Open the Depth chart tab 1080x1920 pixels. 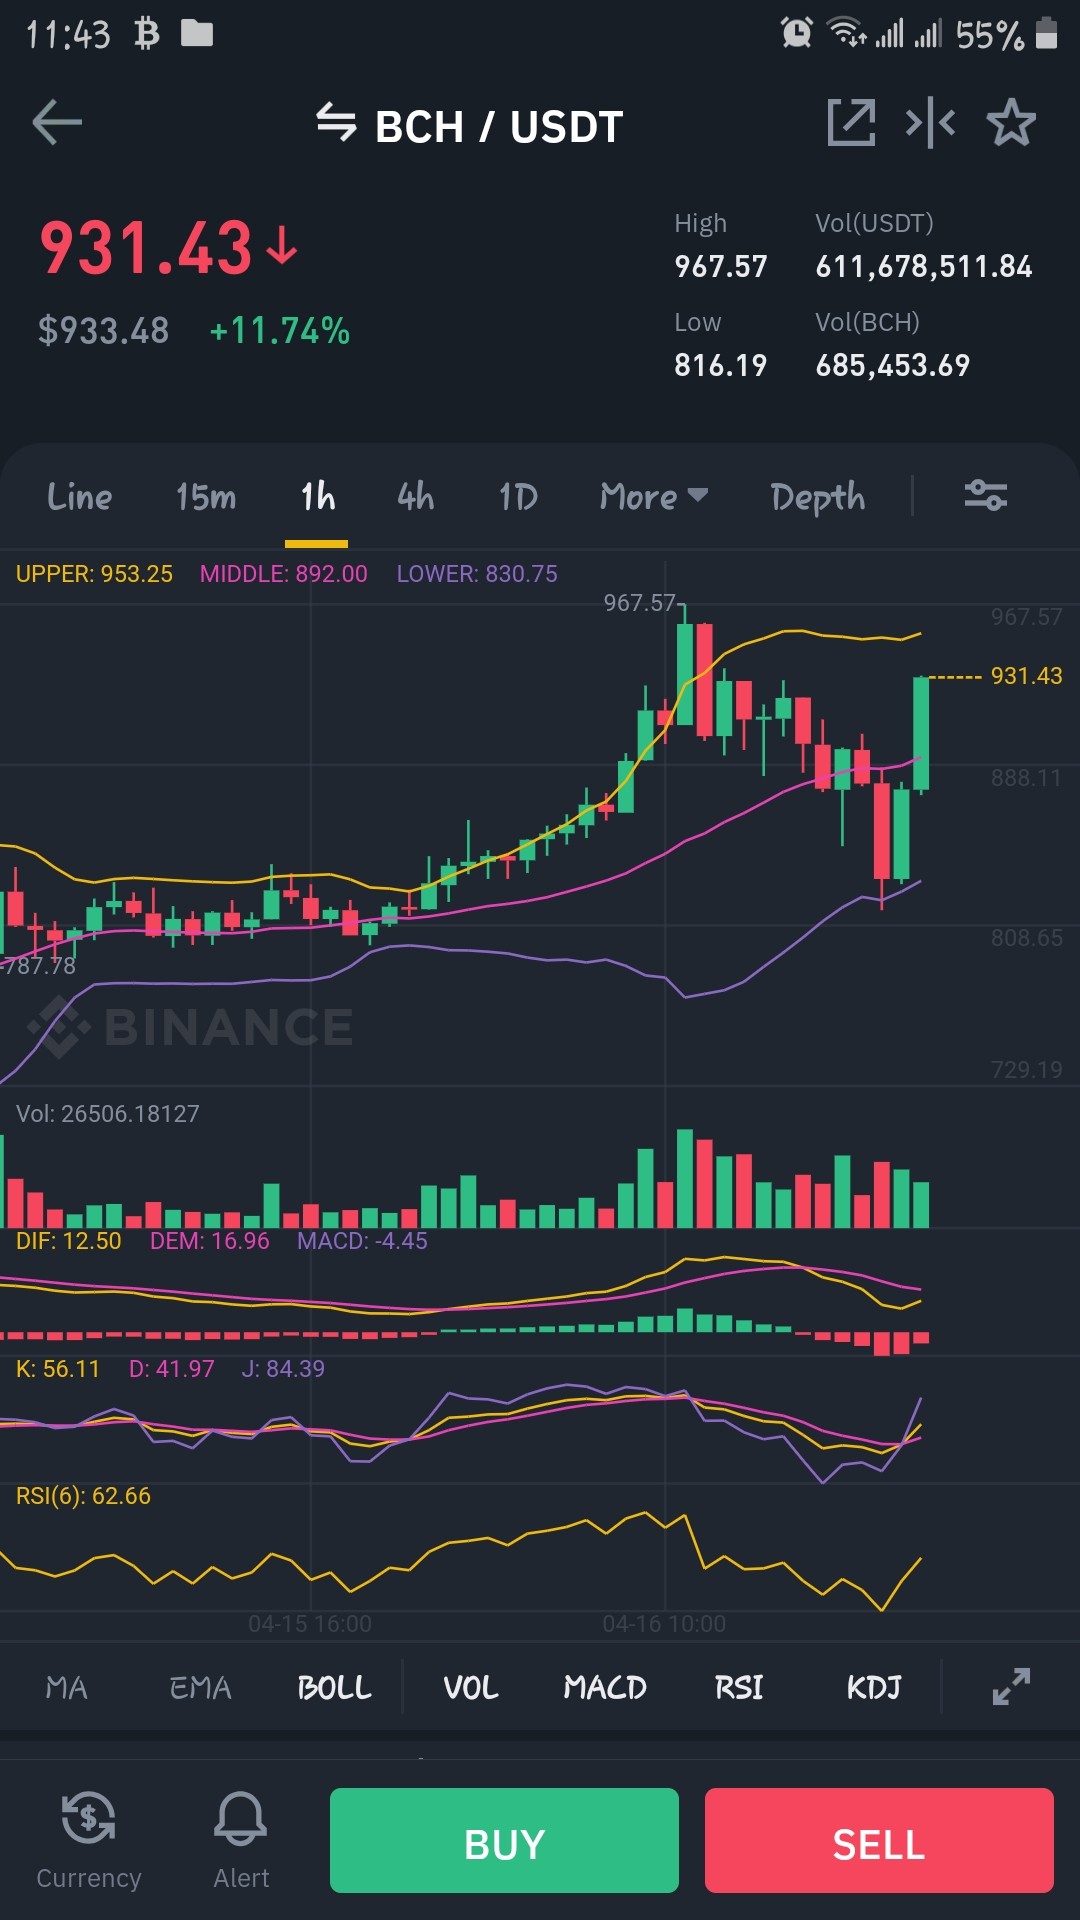(x=818, y=497)
